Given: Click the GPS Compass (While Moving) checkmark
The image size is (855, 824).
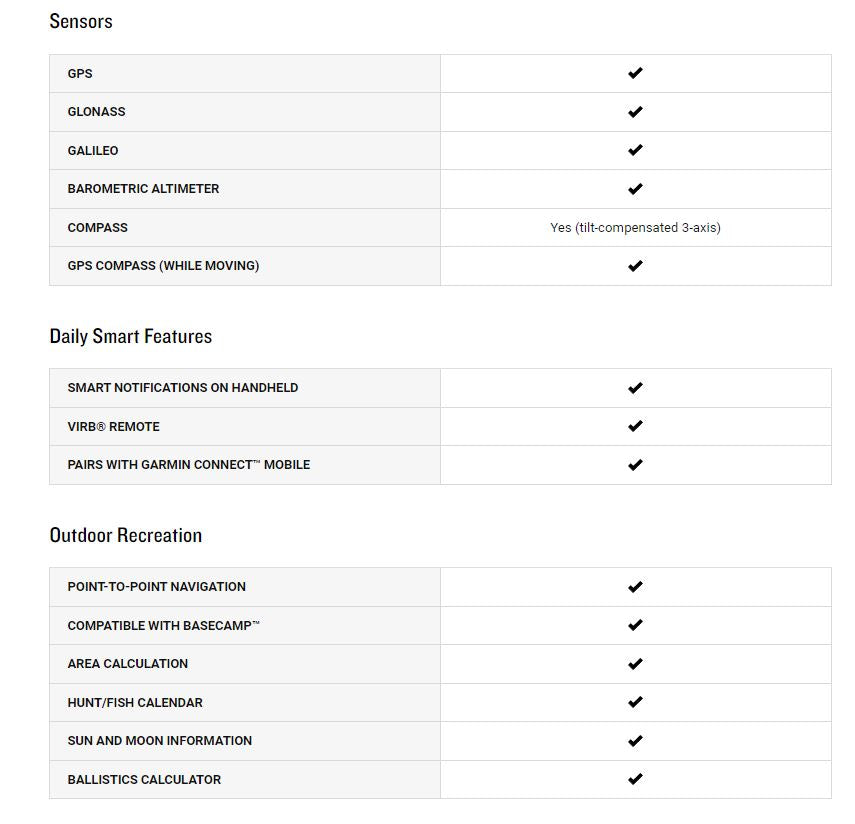Looking at the screenshot, I should (635, 266).
